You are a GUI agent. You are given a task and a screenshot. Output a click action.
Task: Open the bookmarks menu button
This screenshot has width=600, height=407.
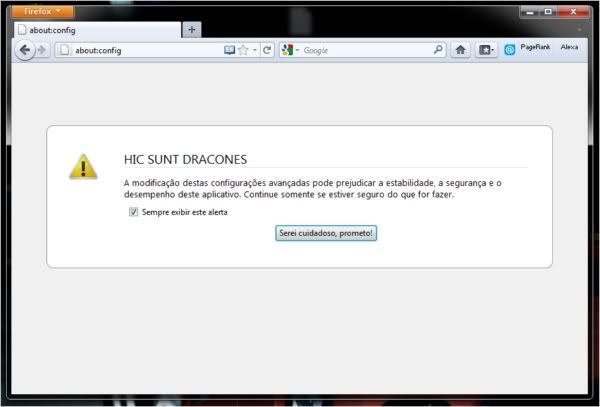[x=486, y=50]
